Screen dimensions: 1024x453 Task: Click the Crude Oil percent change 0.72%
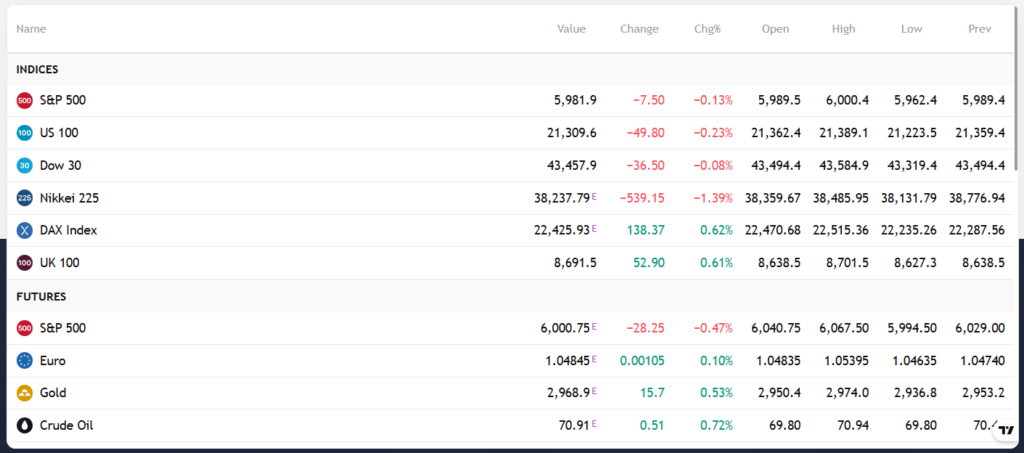coord(716,426)
